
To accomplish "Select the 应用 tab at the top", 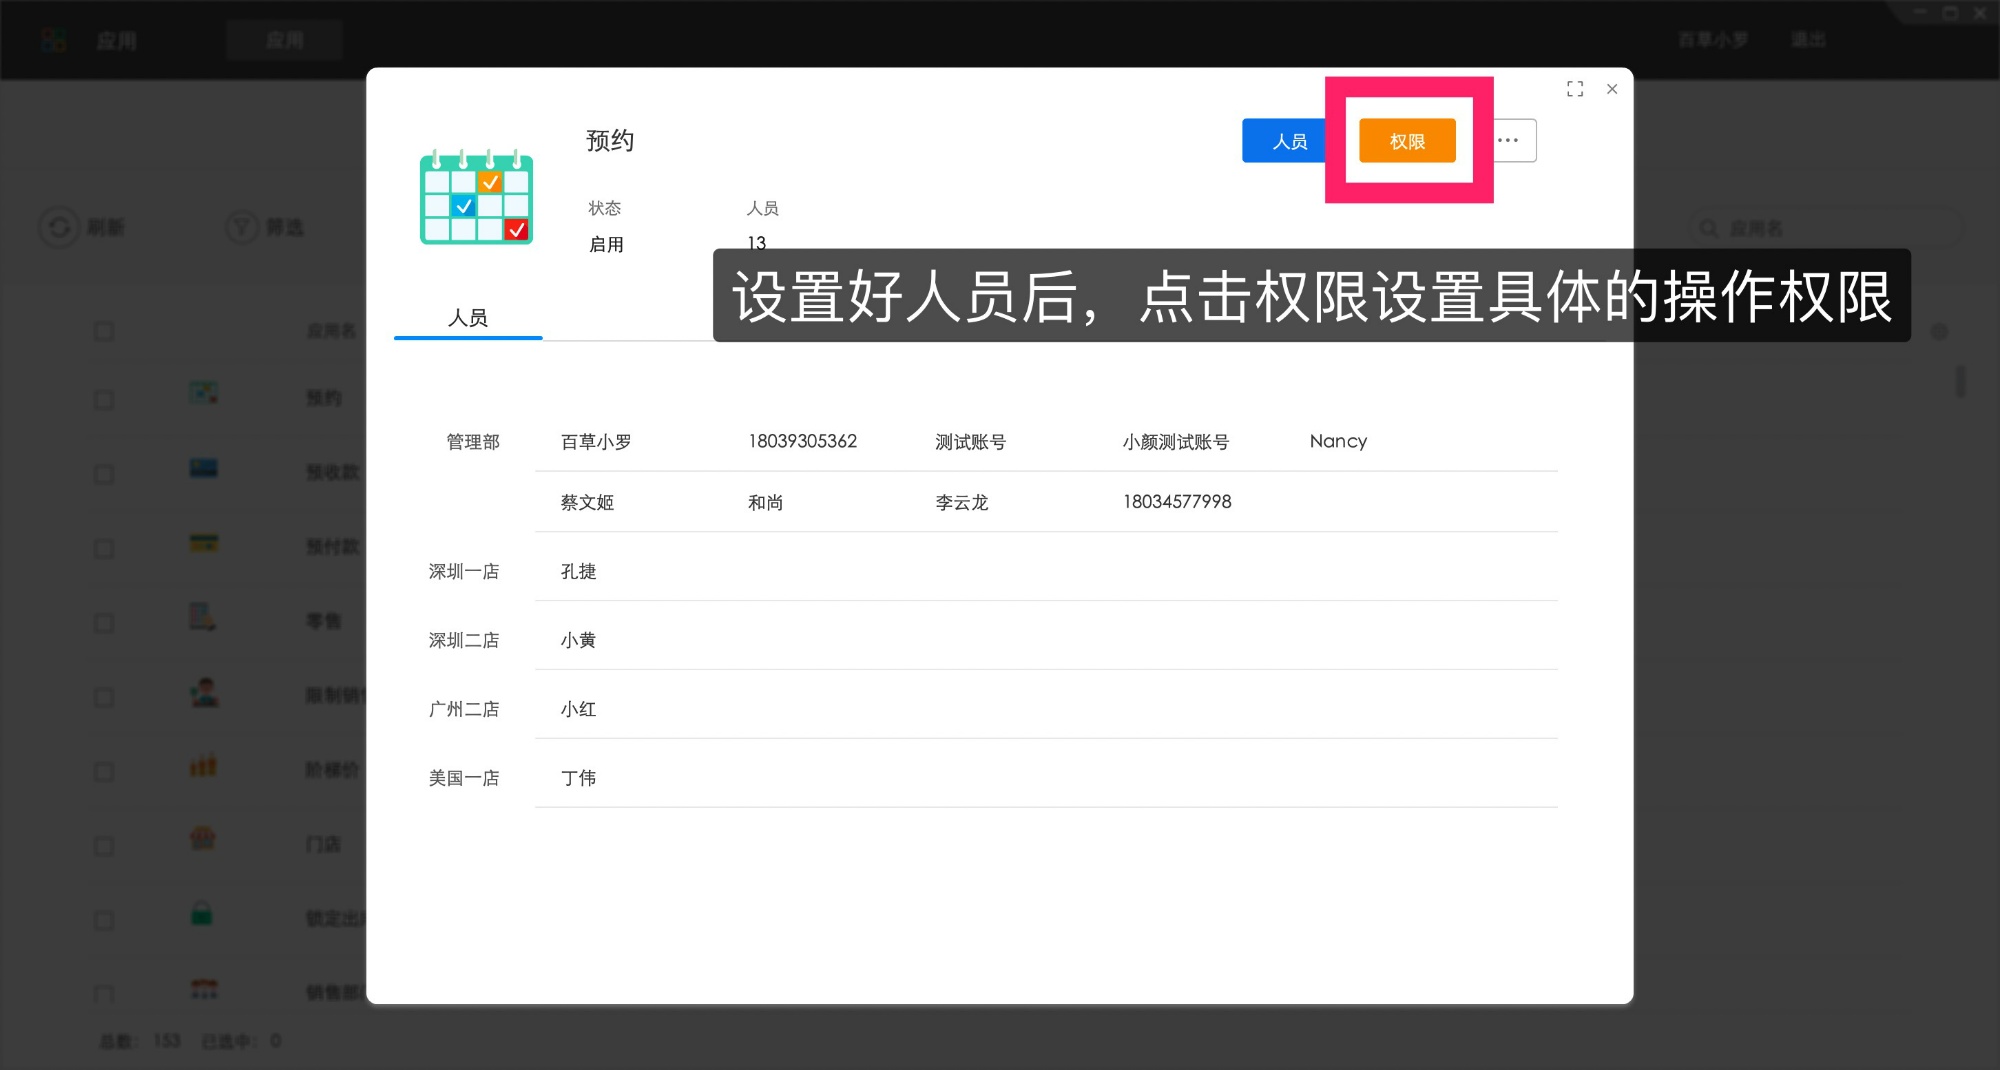I will click(285, 39).
